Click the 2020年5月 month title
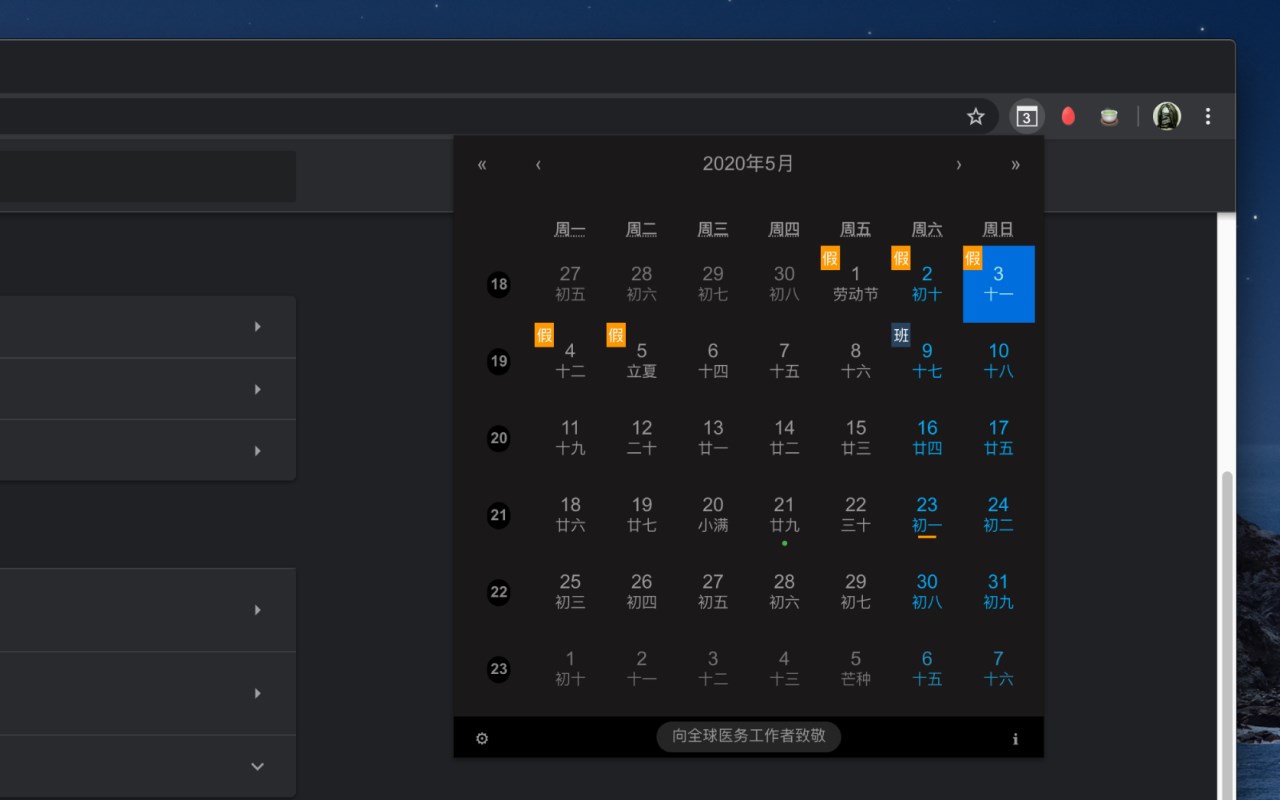The width and height of the screenshot is (1280, 800). pyautogui.click(x=748, y=164)
